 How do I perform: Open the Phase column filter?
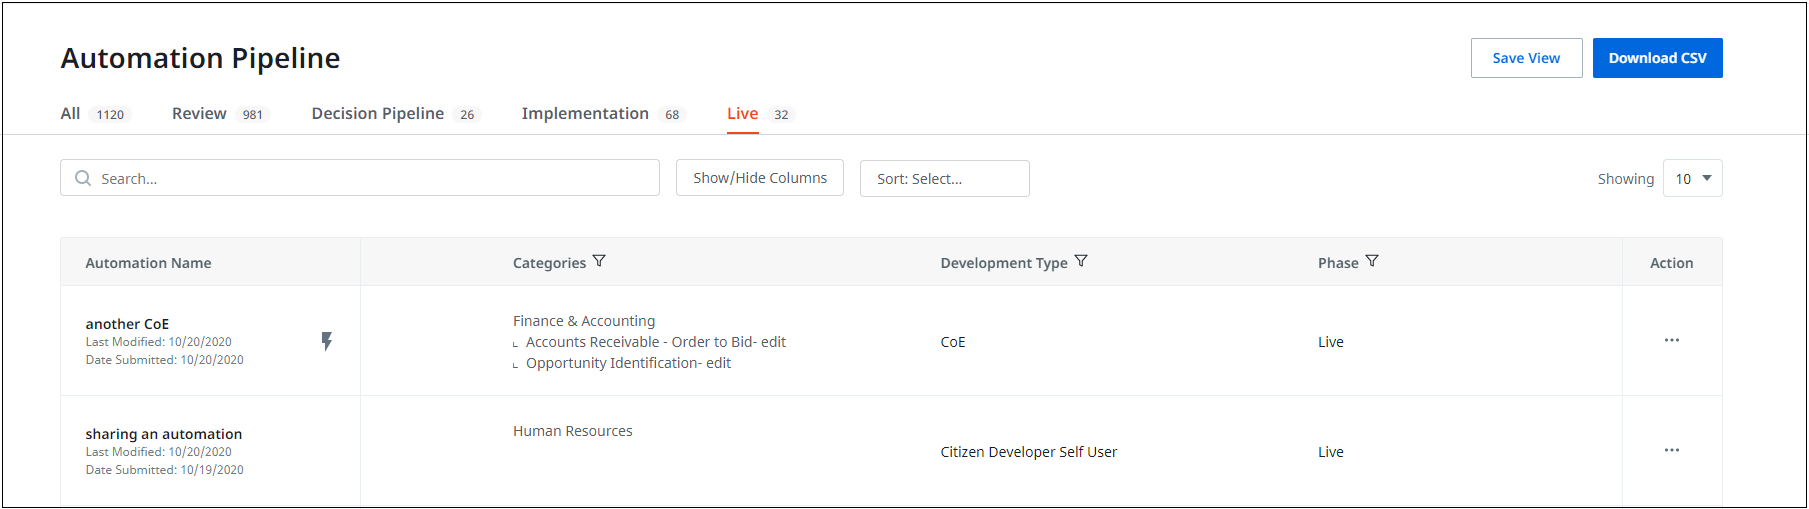pyautogui.click(x=1372, y=261)
